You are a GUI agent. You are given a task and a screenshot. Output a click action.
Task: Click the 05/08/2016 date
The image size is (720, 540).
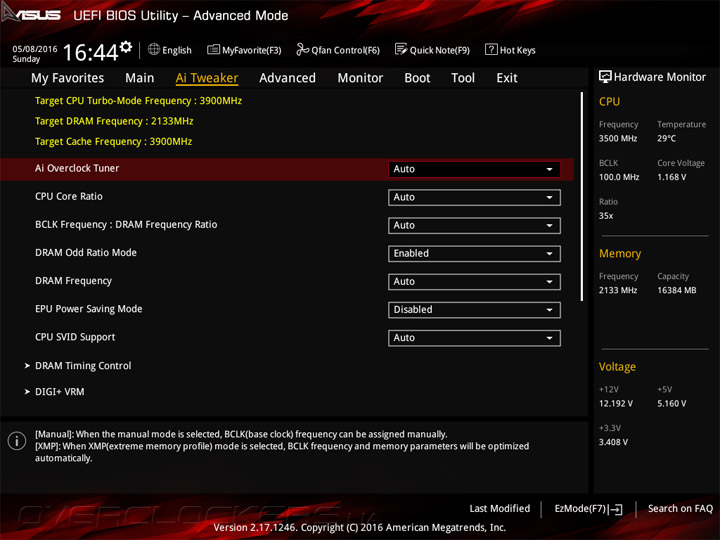click(x=35, y=49)
